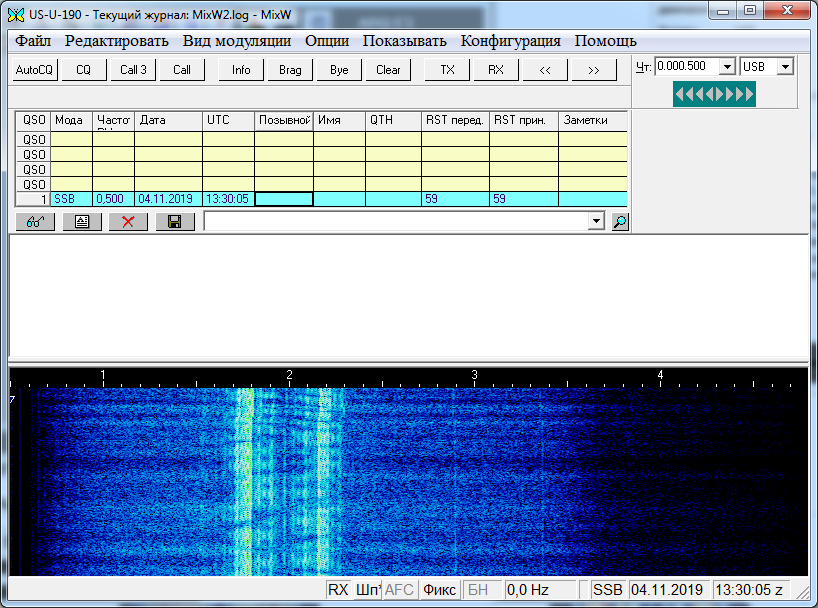Click the RST перед. column header
This screenshot has height=608, width=818.
[x=455, y=120]
